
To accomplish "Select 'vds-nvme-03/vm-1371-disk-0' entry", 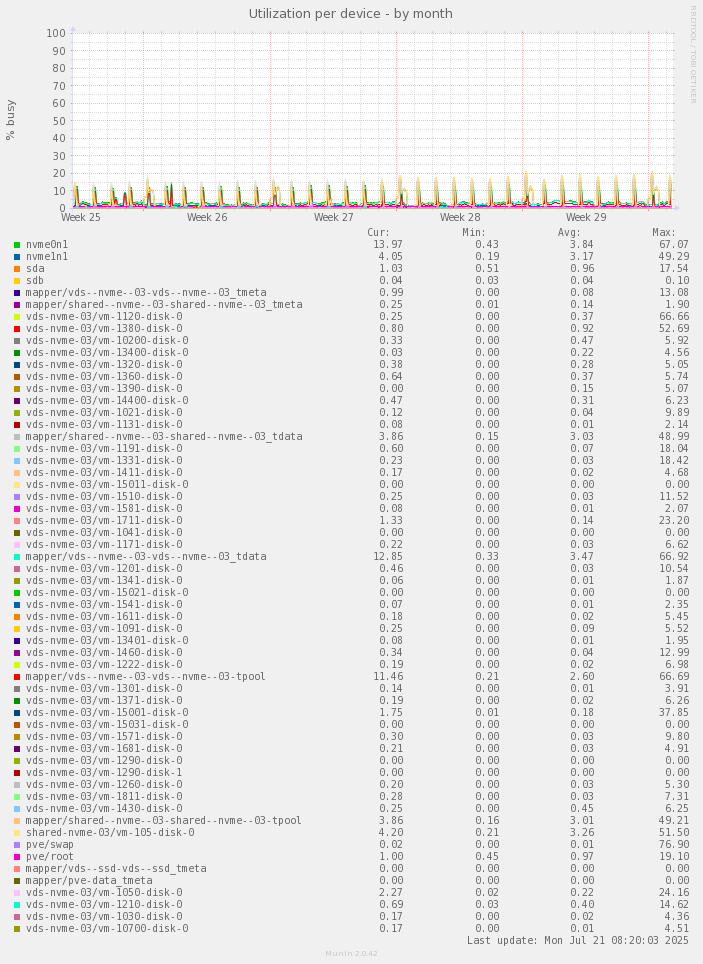I will 104,700.
